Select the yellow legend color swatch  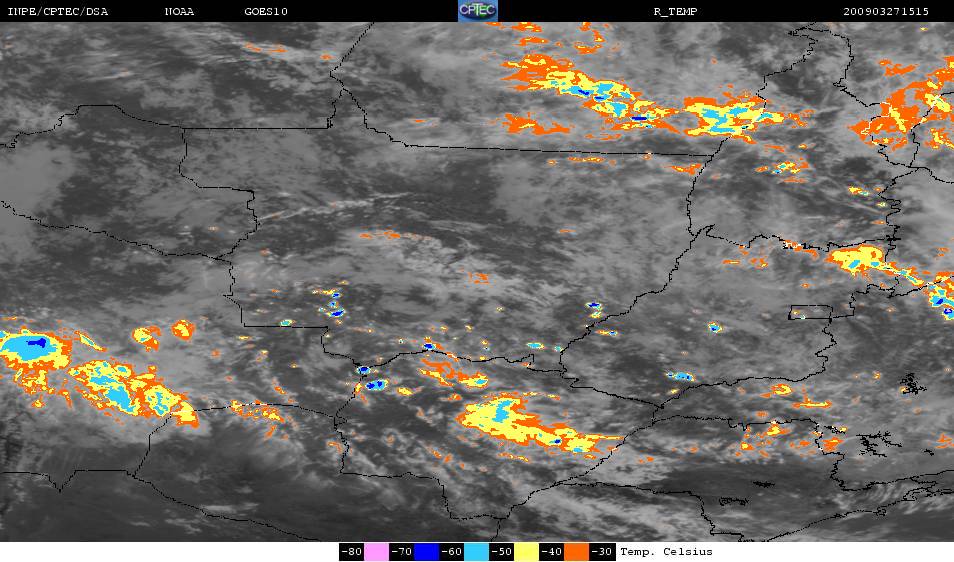pos(526,552)
